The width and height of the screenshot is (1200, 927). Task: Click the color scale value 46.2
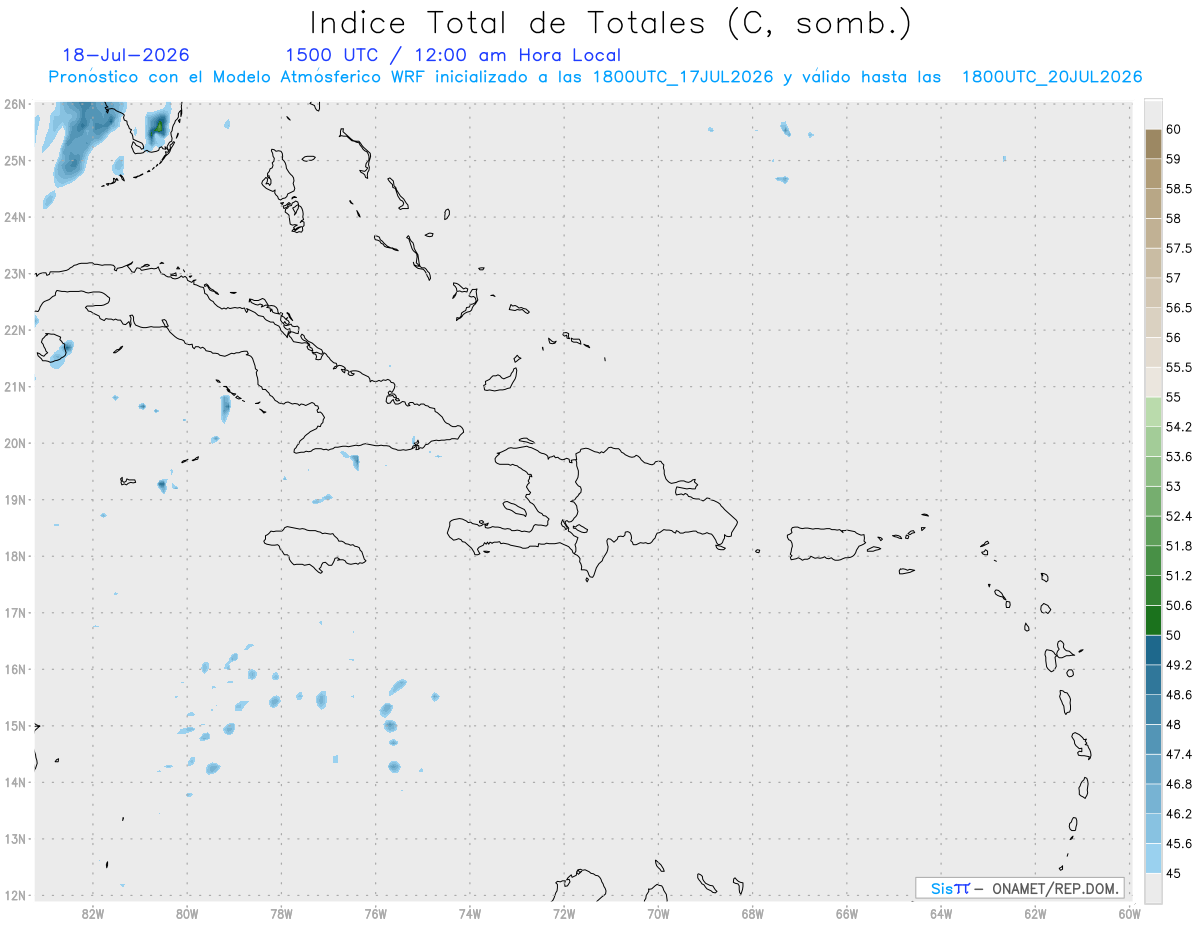1178,814
